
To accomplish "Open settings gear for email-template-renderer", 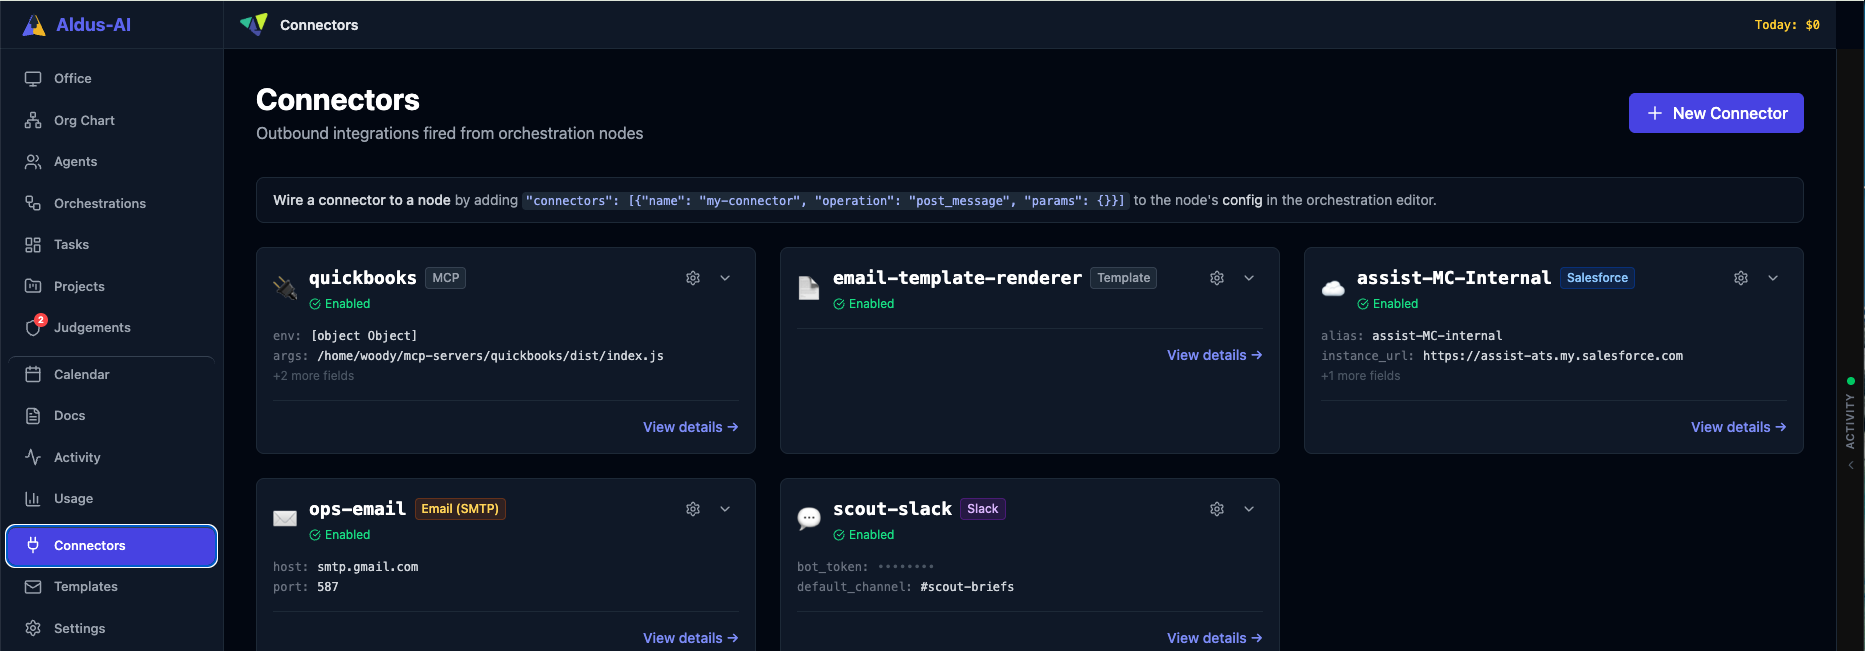I will click(1217, 278).
